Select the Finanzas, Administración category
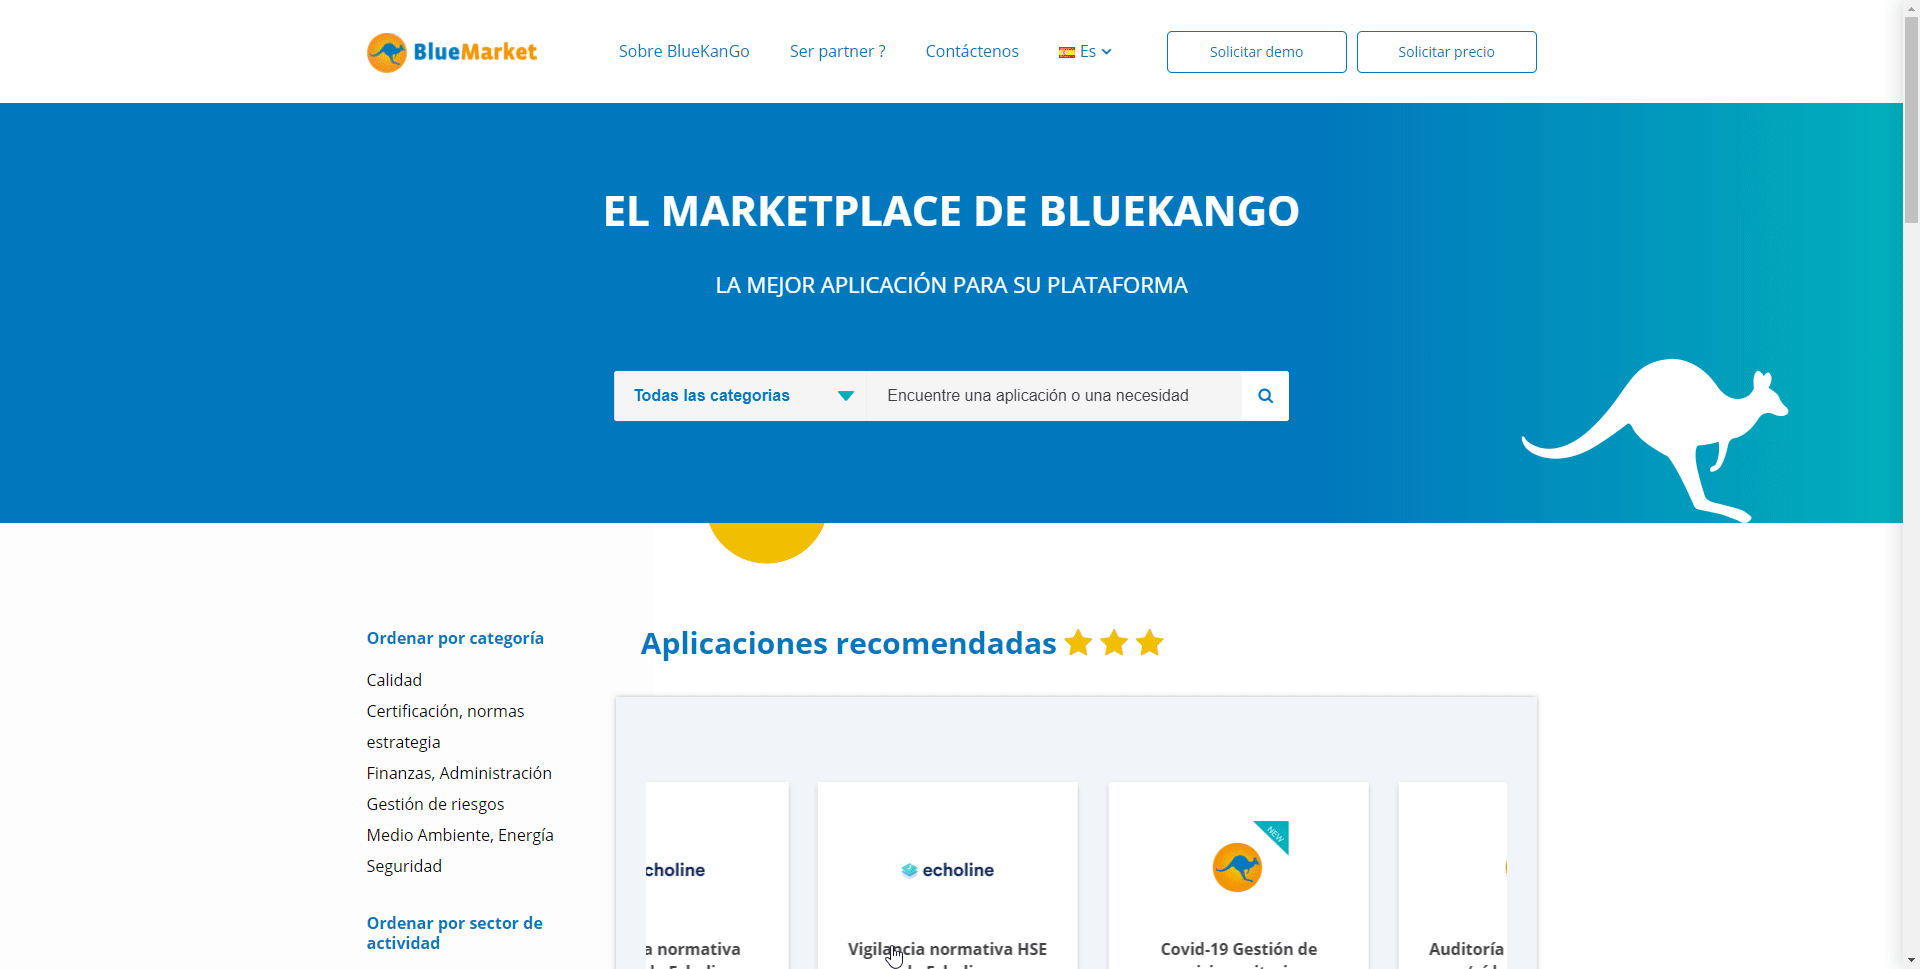Viewport: 1920px width, 969px height. 459,773
